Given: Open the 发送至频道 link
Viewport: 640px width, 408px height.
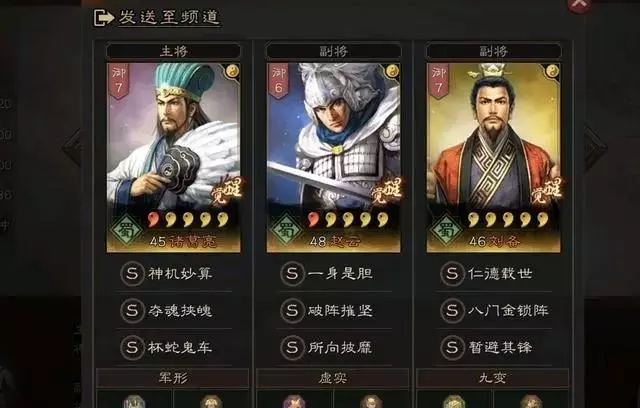Looking at the screenshot, I should pyautogui.click(x=169, y=17).
